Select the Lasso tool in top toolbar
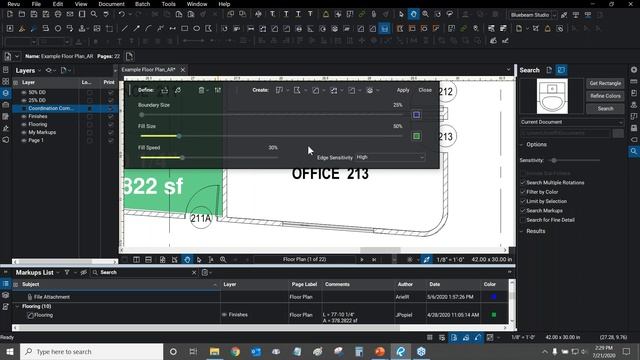The image size is (640, 360). click(449, 14)
